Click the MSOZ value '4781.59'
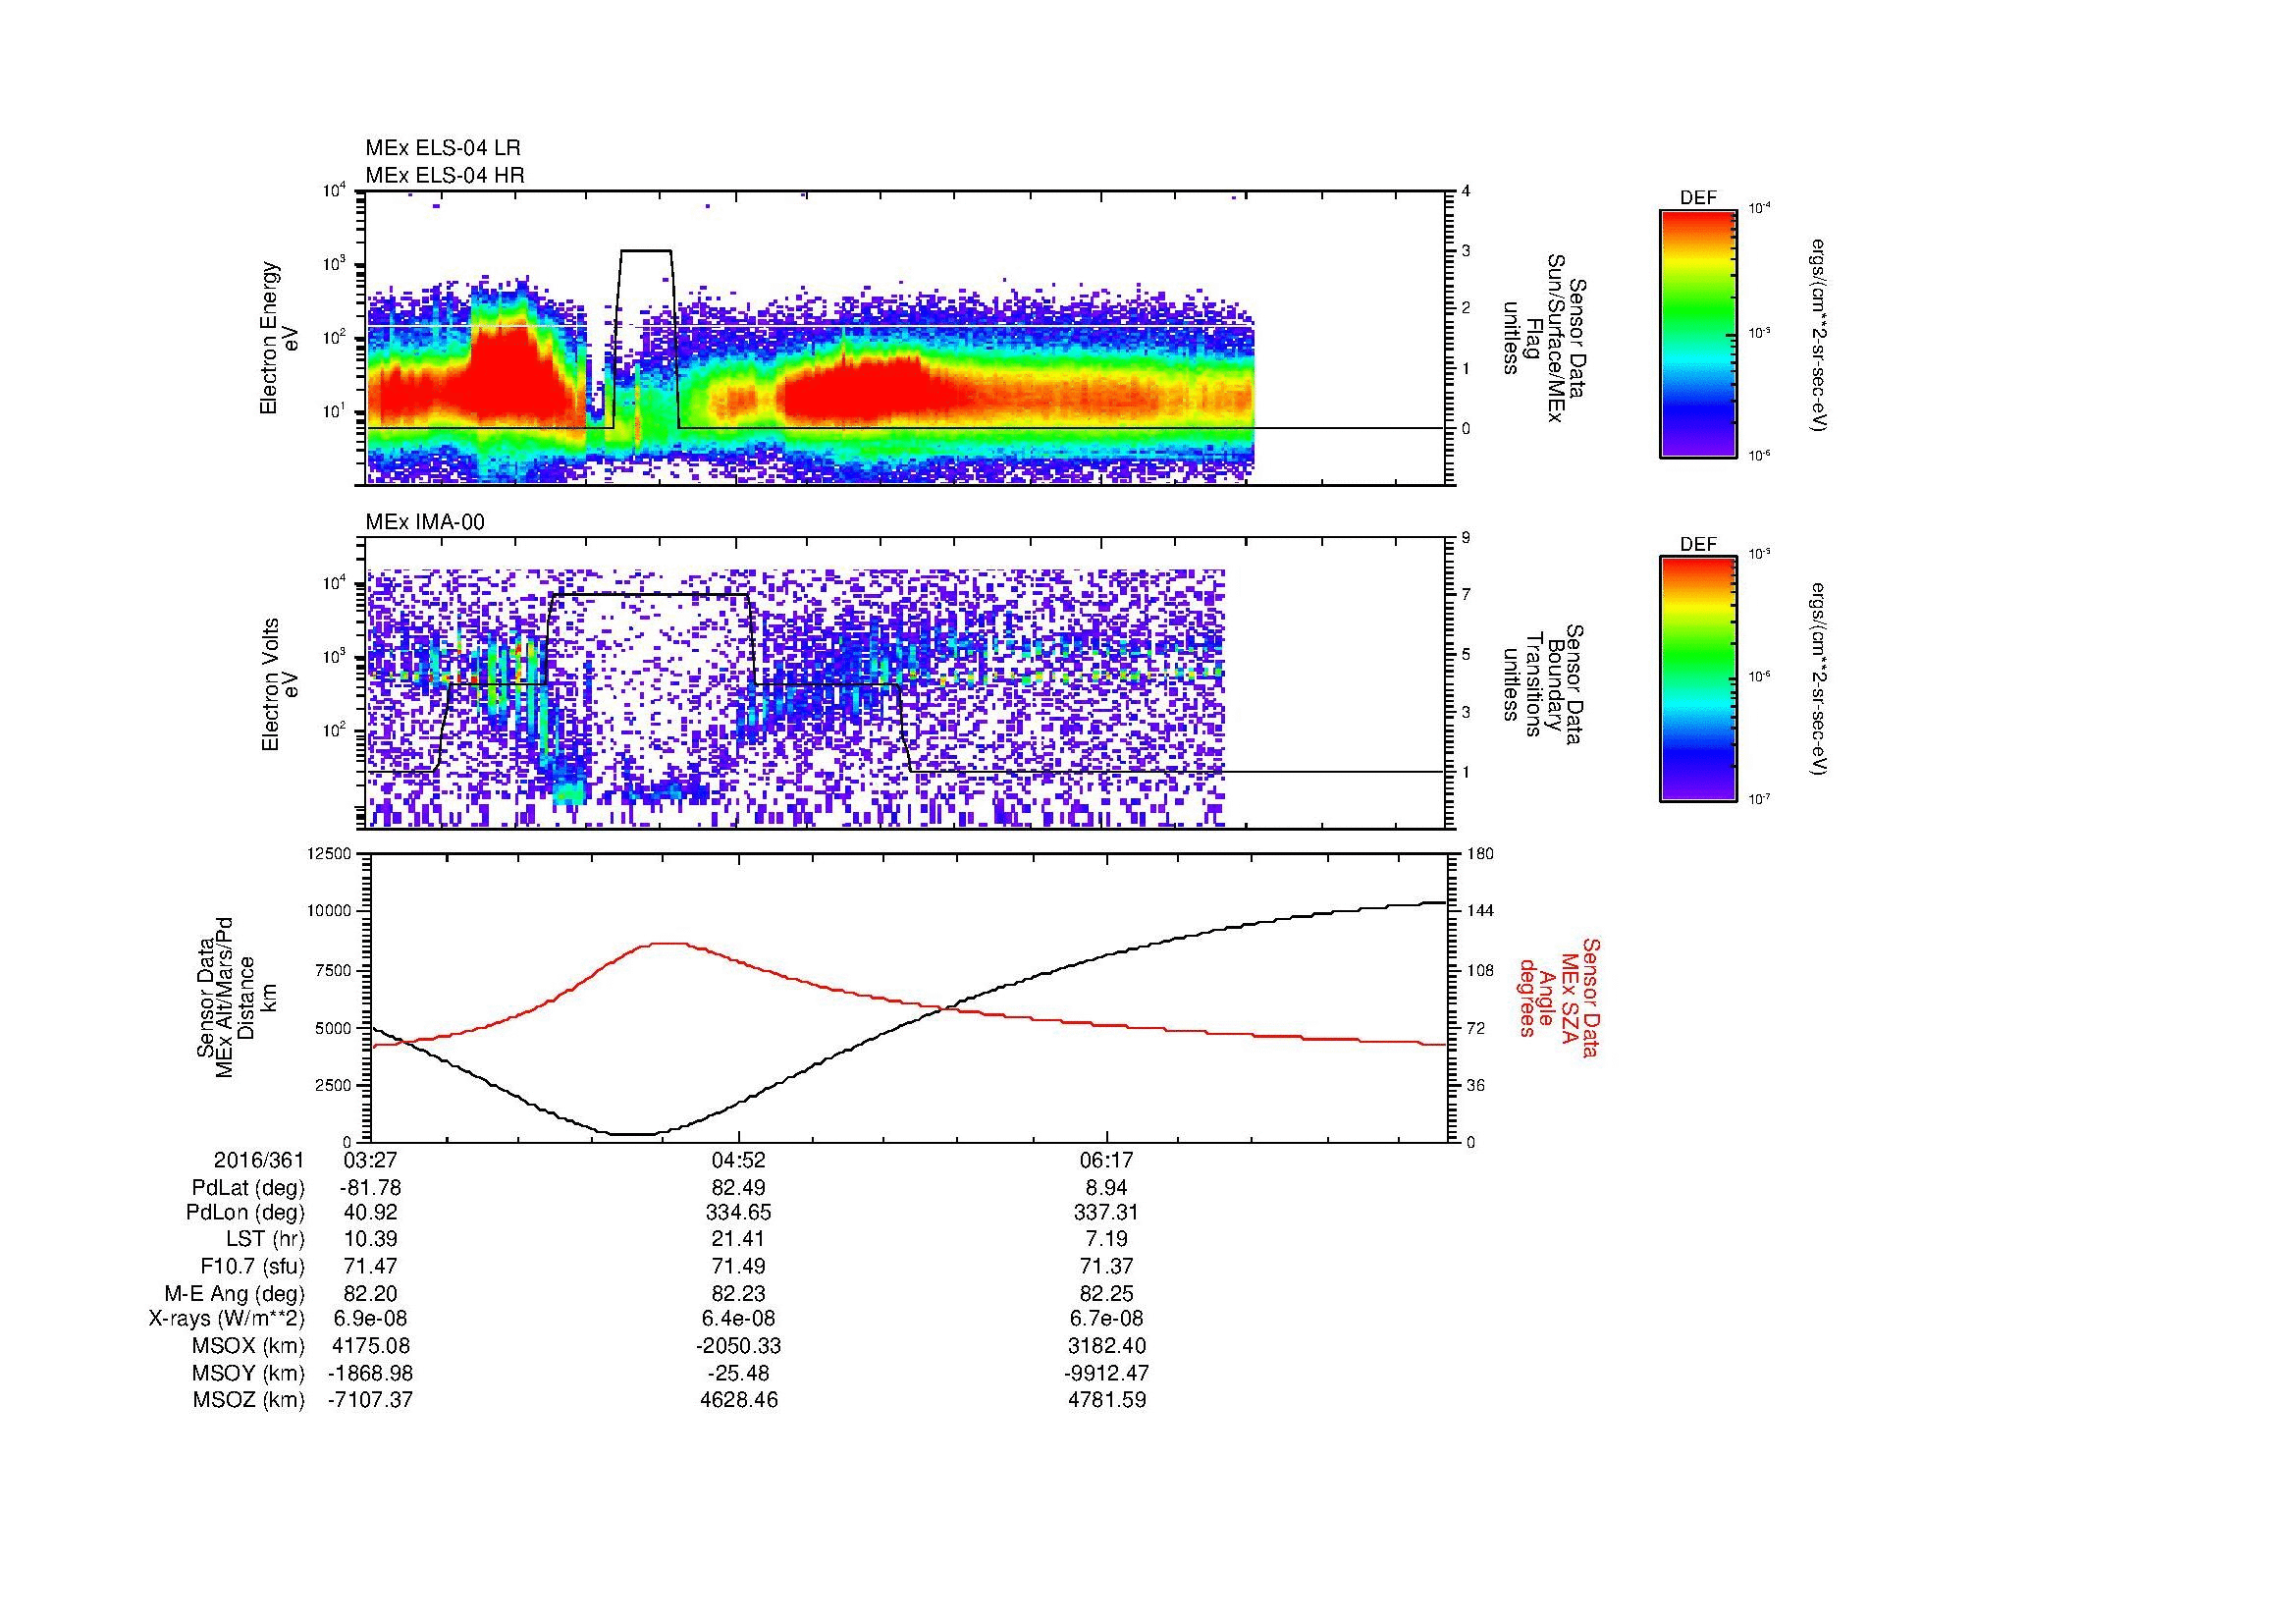This screenshot has width=2296, height=1623. 1107,1401
